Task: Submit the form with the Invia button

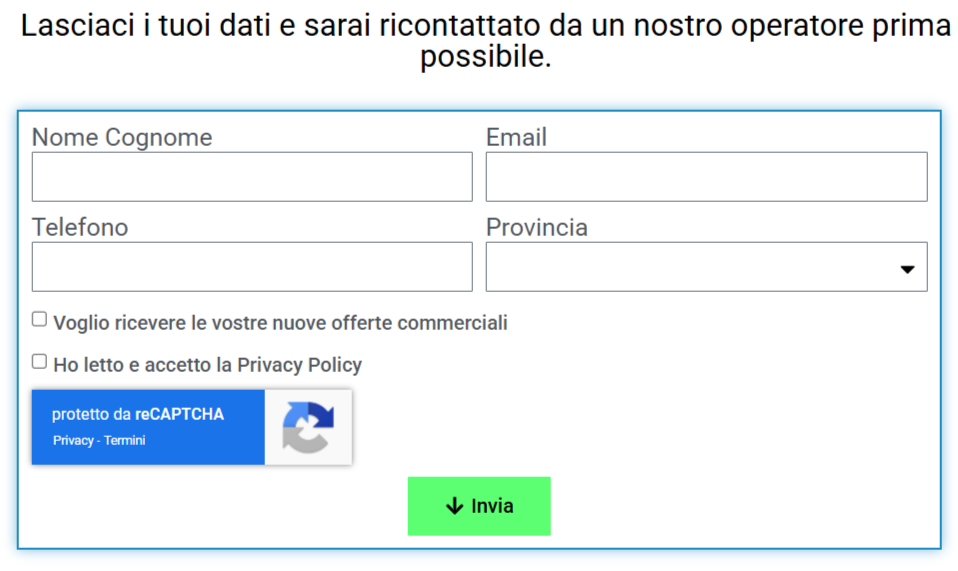Action: tap(479, 506)
